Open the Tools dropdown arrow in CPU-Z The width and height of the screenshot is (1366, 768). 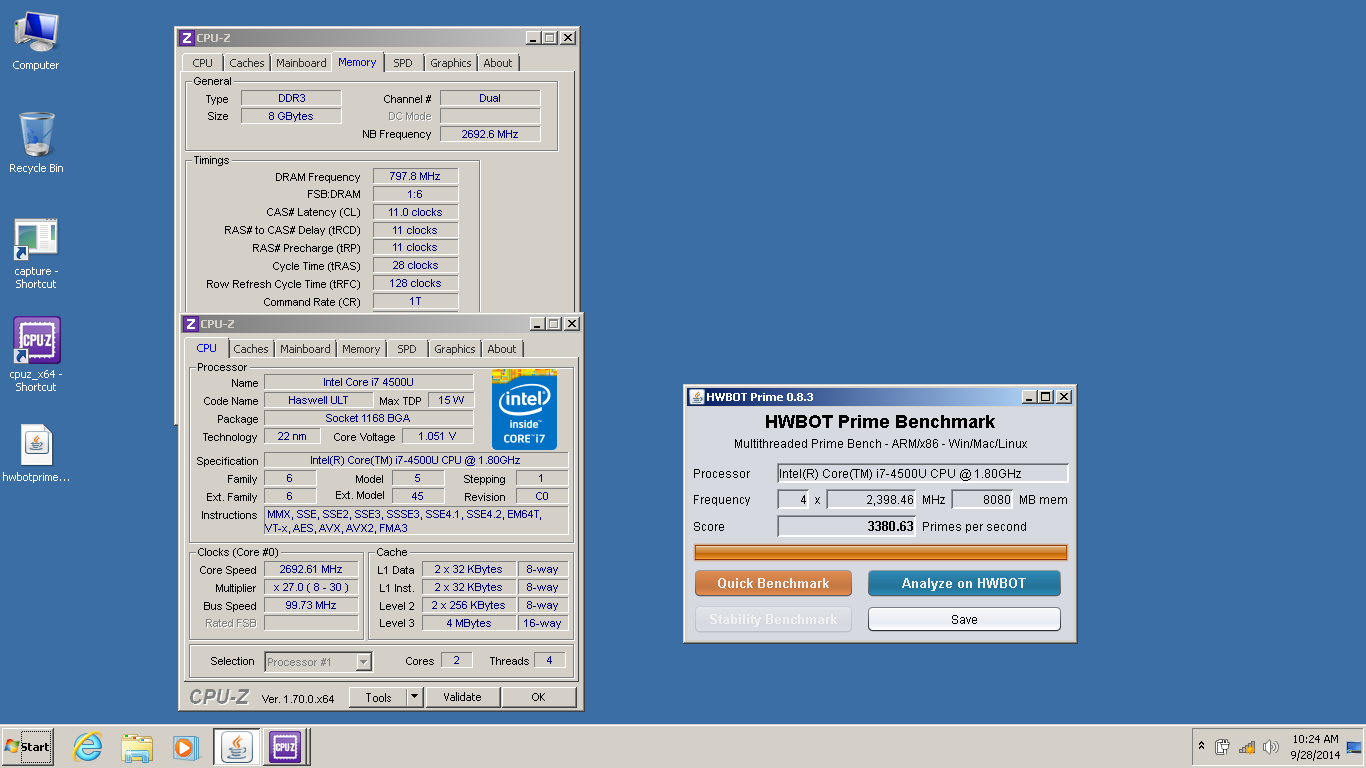(415, 697)
